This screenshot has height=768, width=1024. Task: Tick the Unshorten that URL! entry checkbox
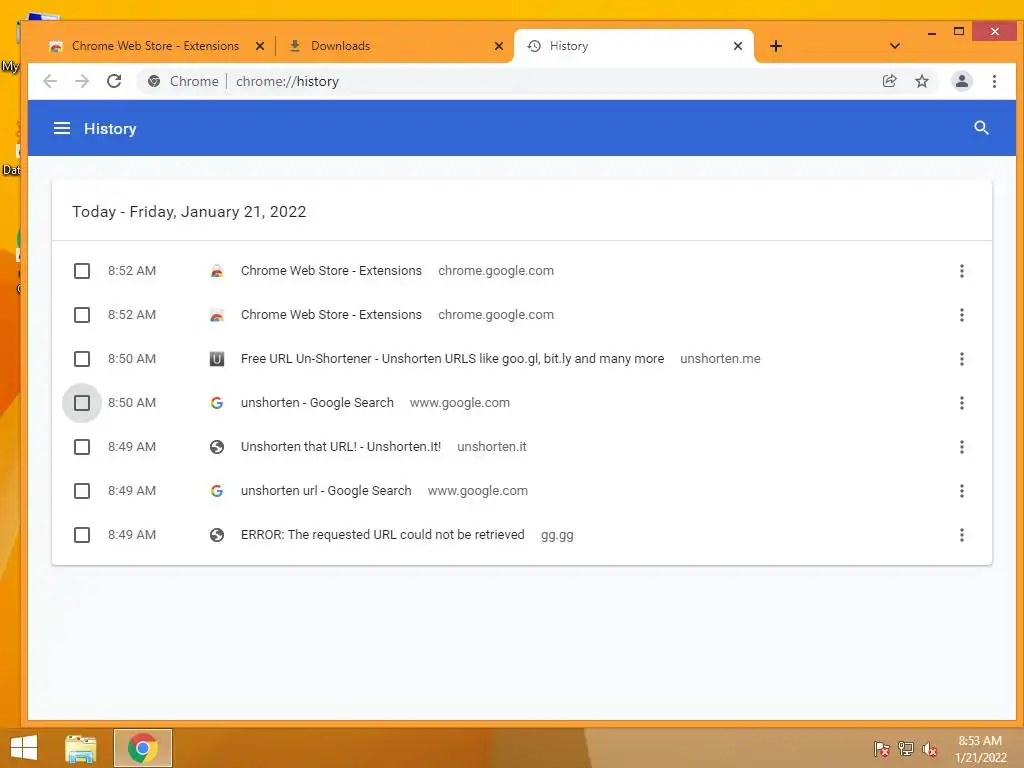(82, 447)
